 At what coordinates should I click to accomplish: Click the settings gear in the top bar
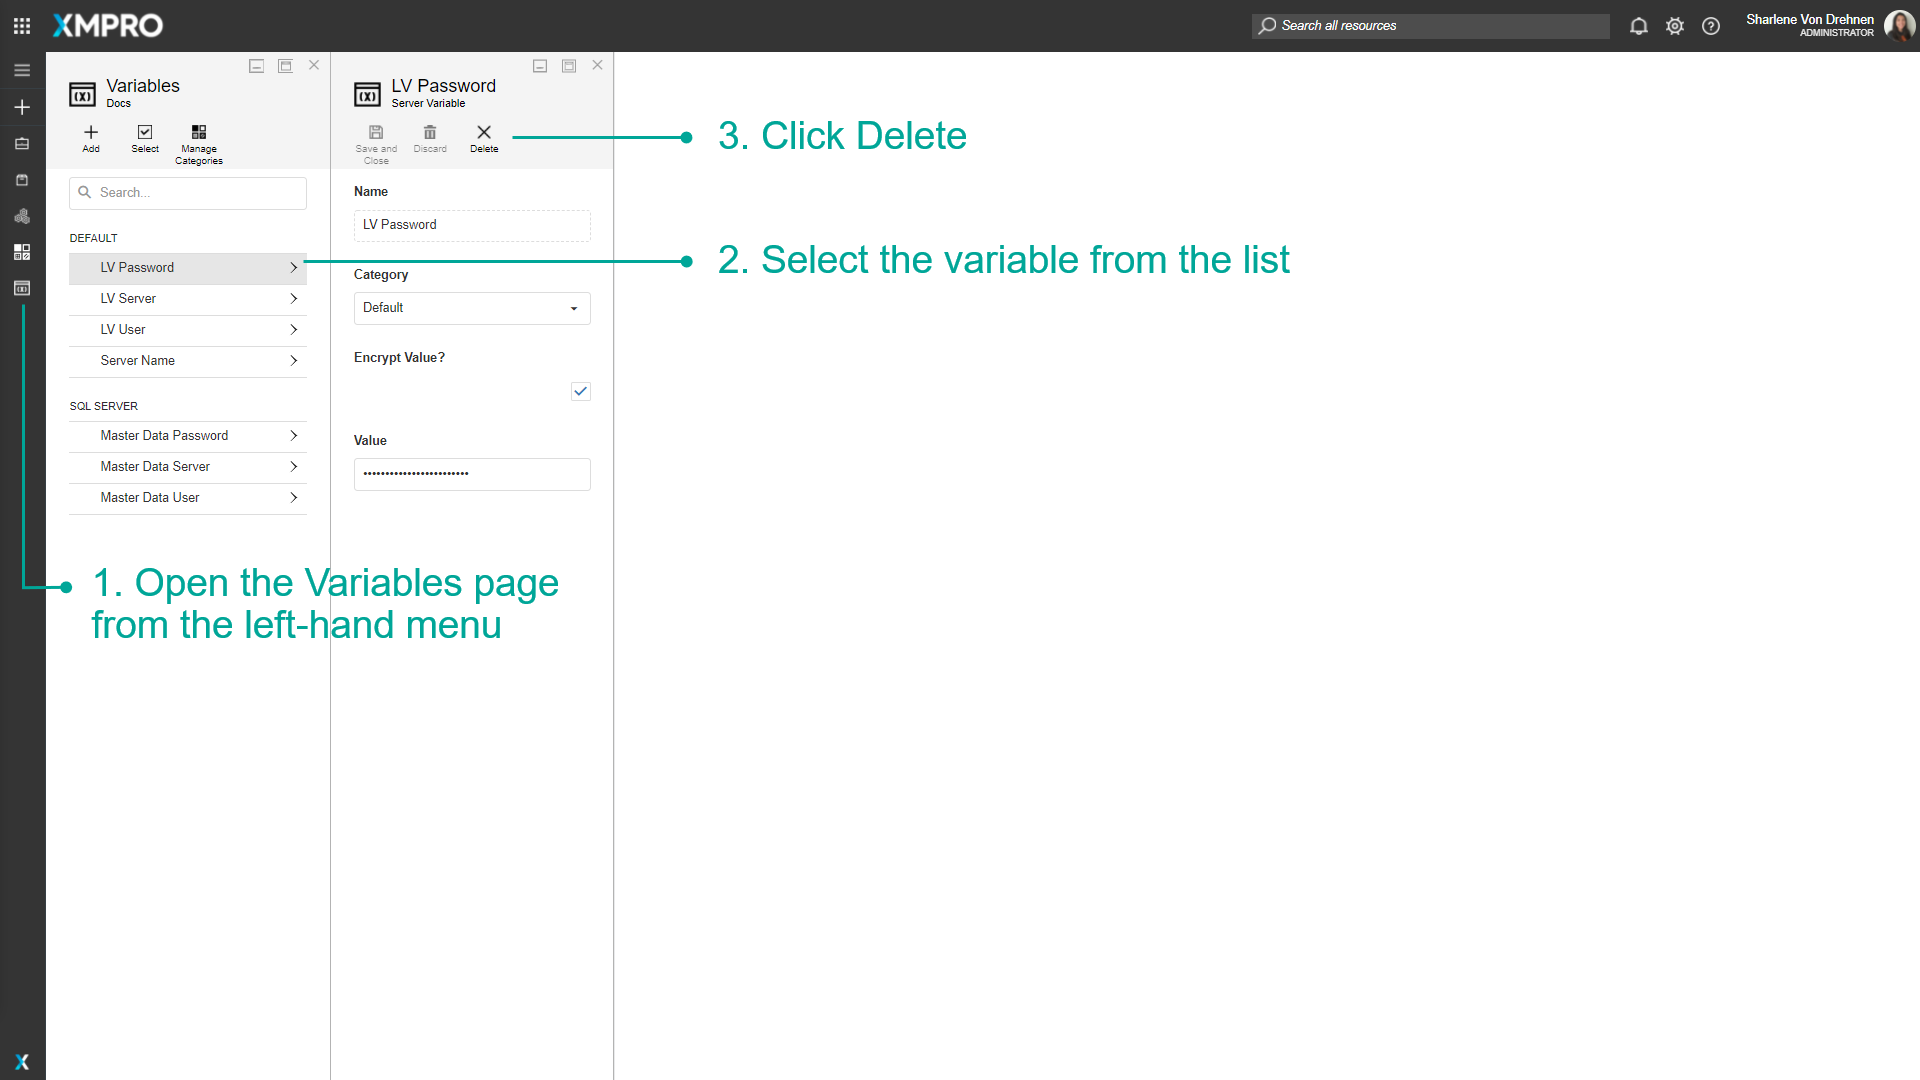1674,26
